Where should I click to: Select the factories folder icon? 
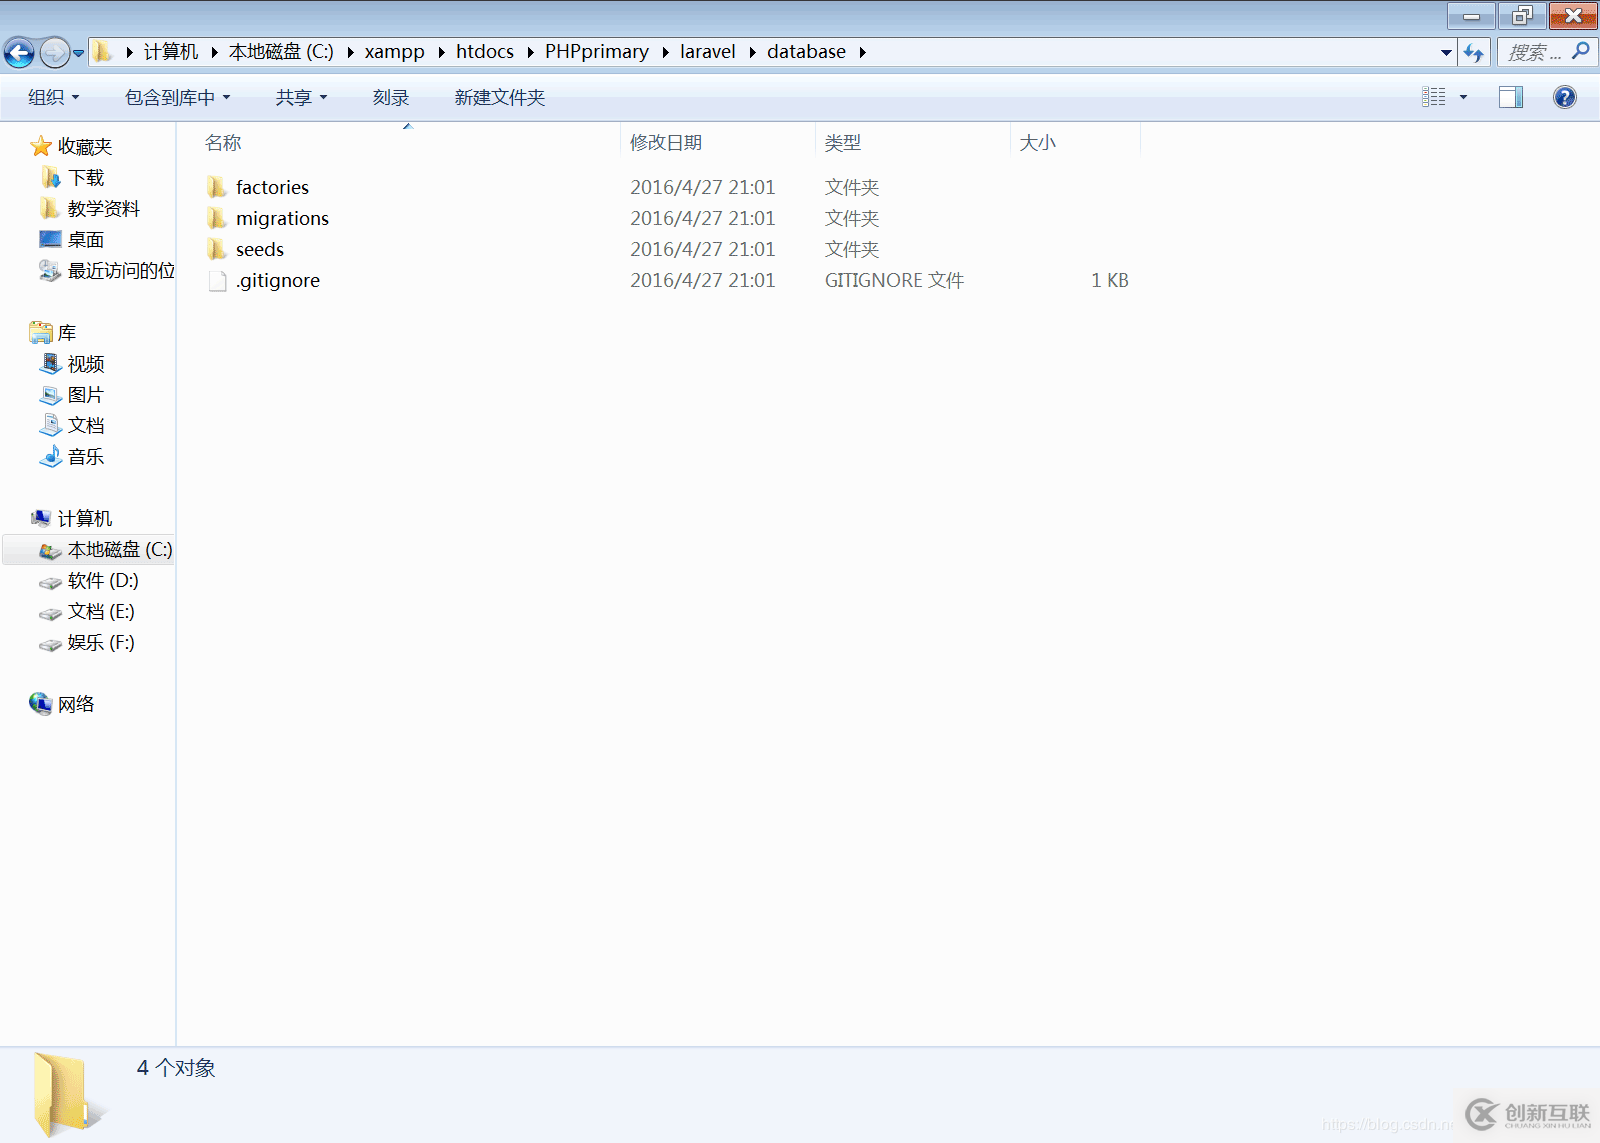[x=217, y=187]
